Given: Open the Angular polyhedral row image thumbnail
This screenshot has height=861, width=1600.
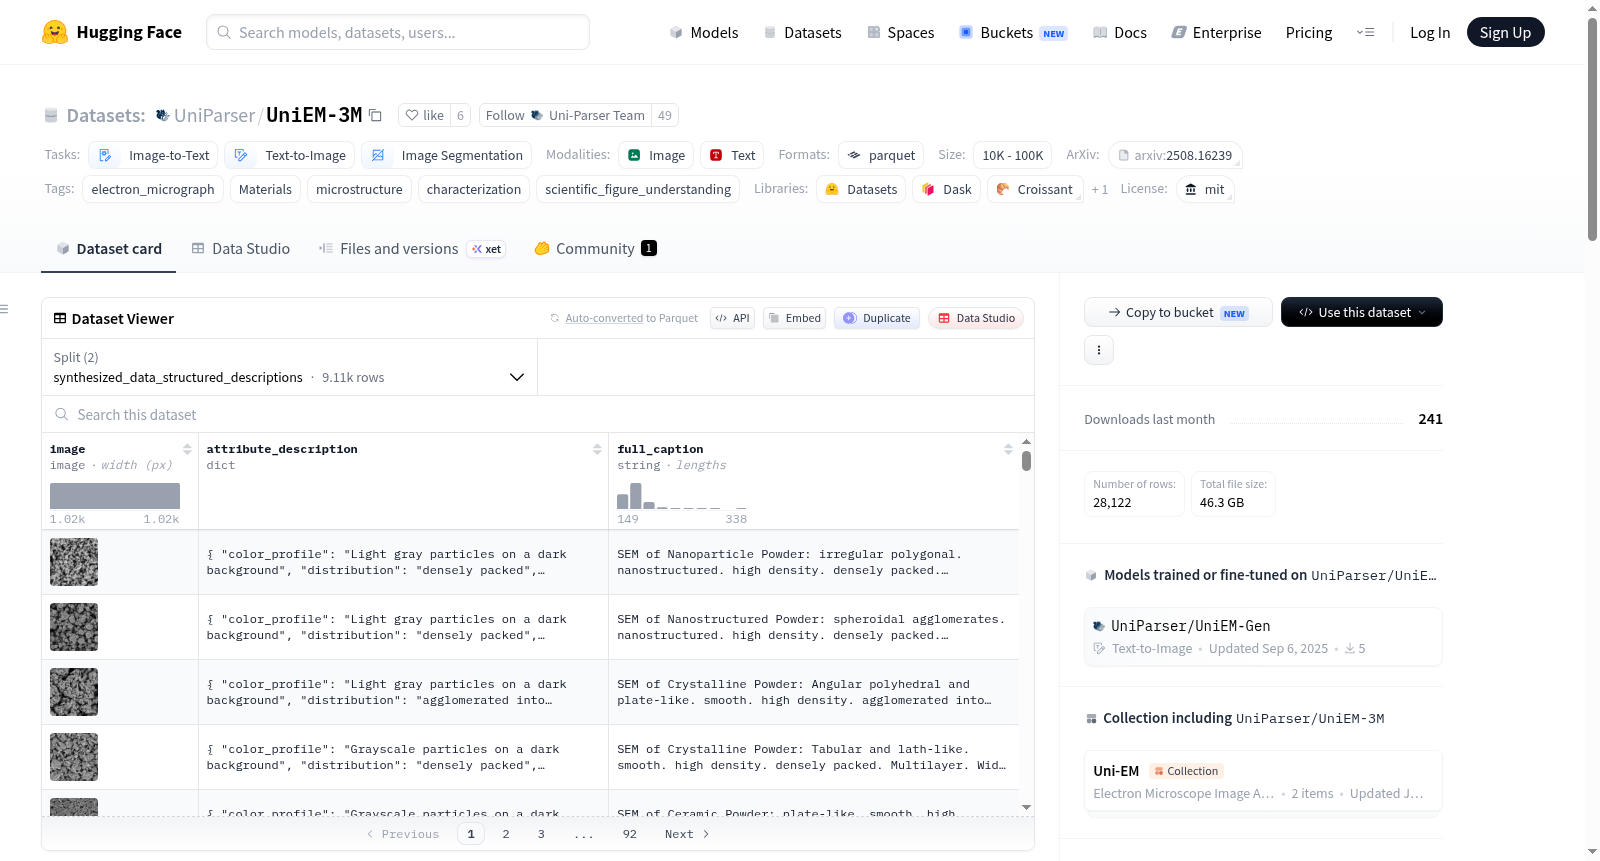Looking at the screenshot, I should [x=74, y=692].
